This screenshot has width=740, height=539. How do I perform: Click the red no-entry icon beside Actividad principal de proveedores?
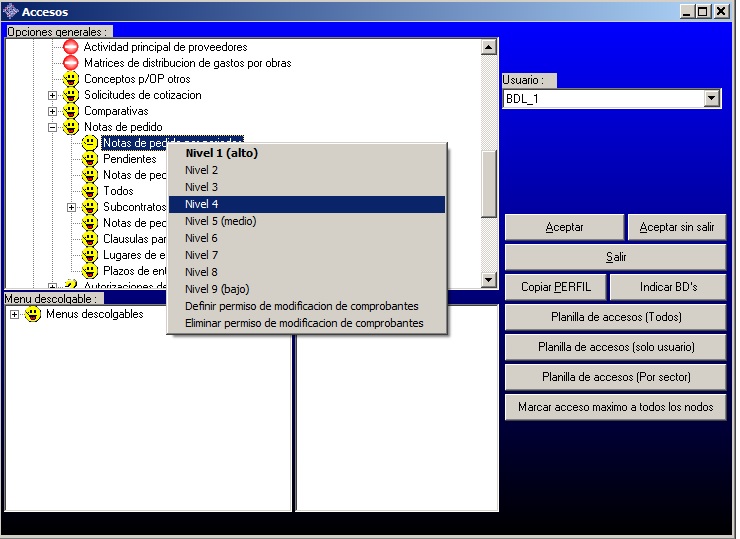(x=71, y=47)
